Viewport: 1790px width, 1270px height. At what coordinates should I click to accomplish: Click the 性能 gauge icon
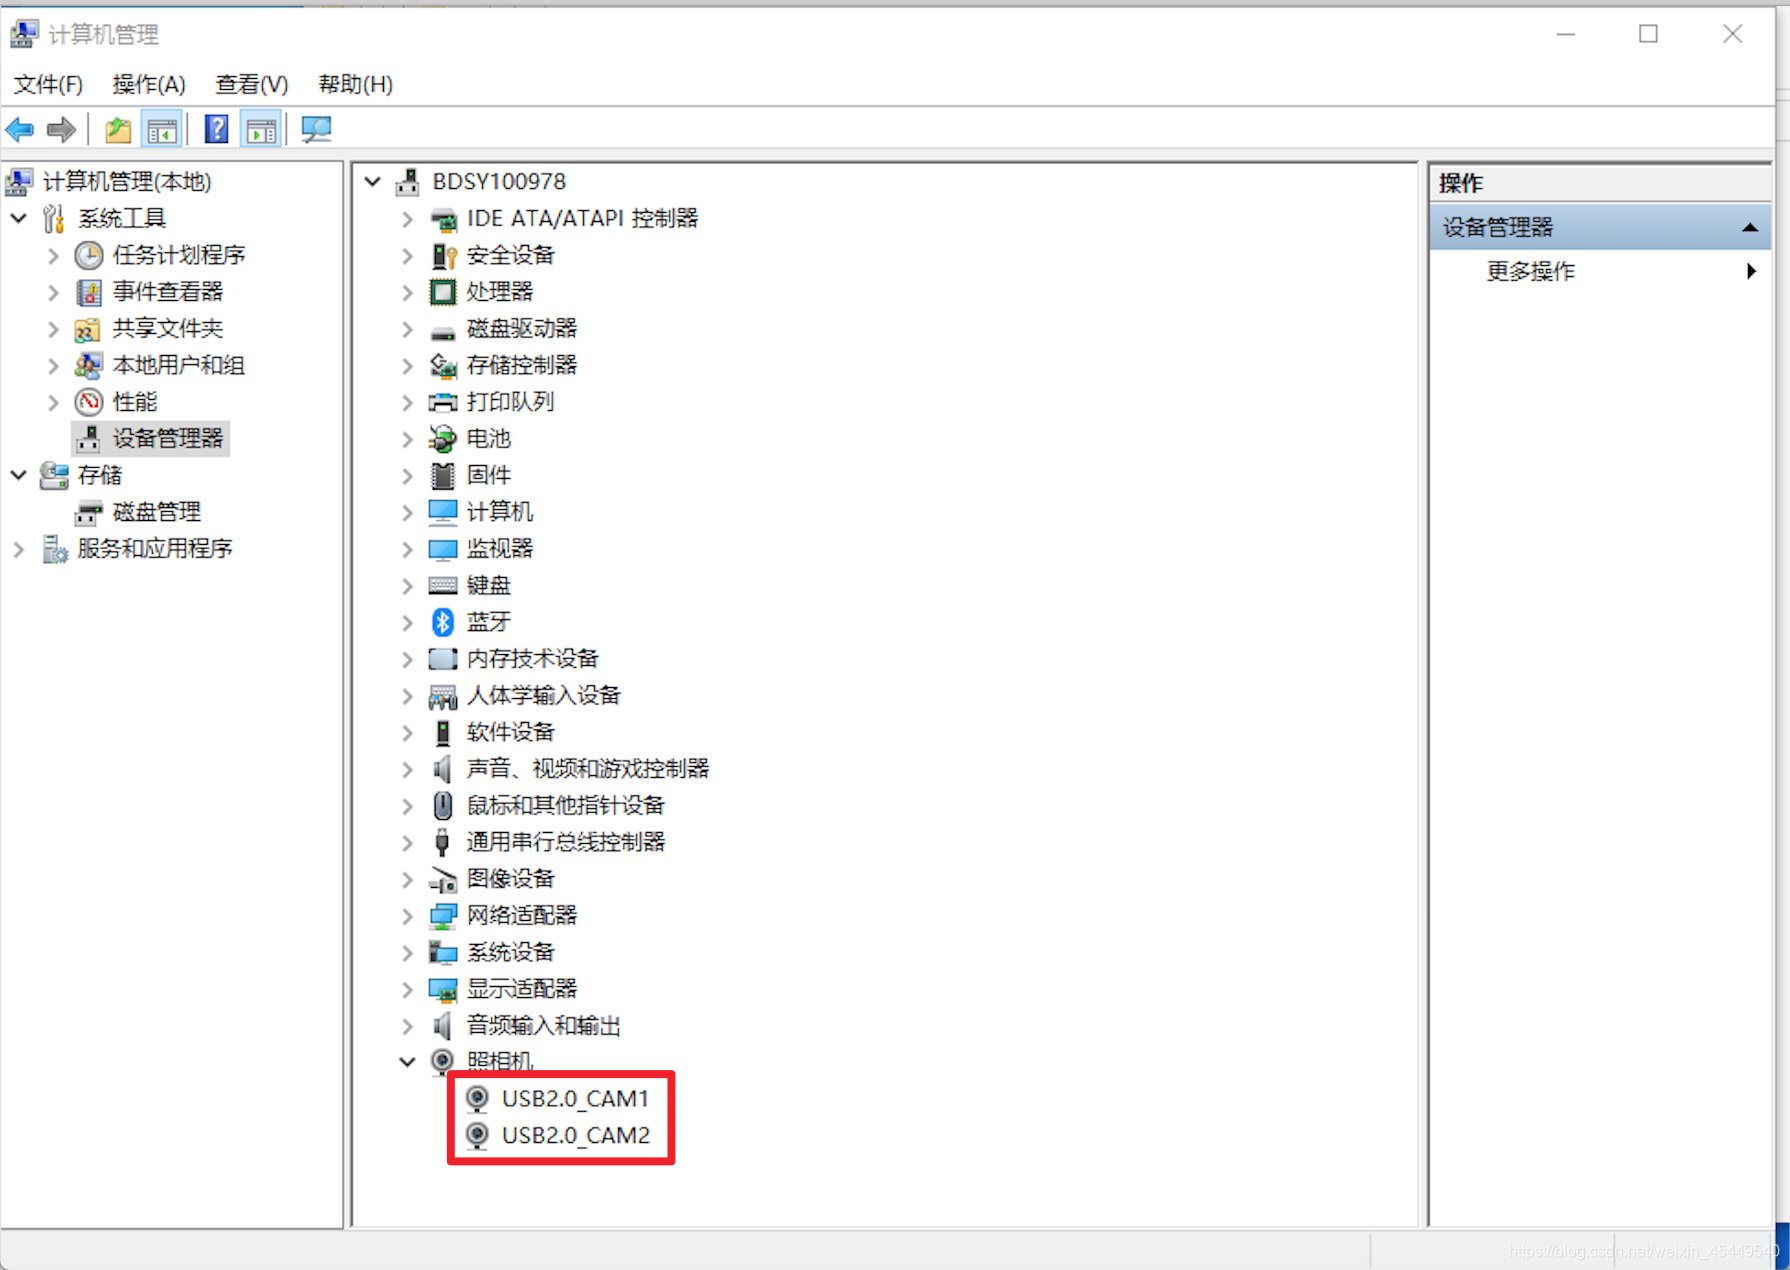[x=89, y=402]
